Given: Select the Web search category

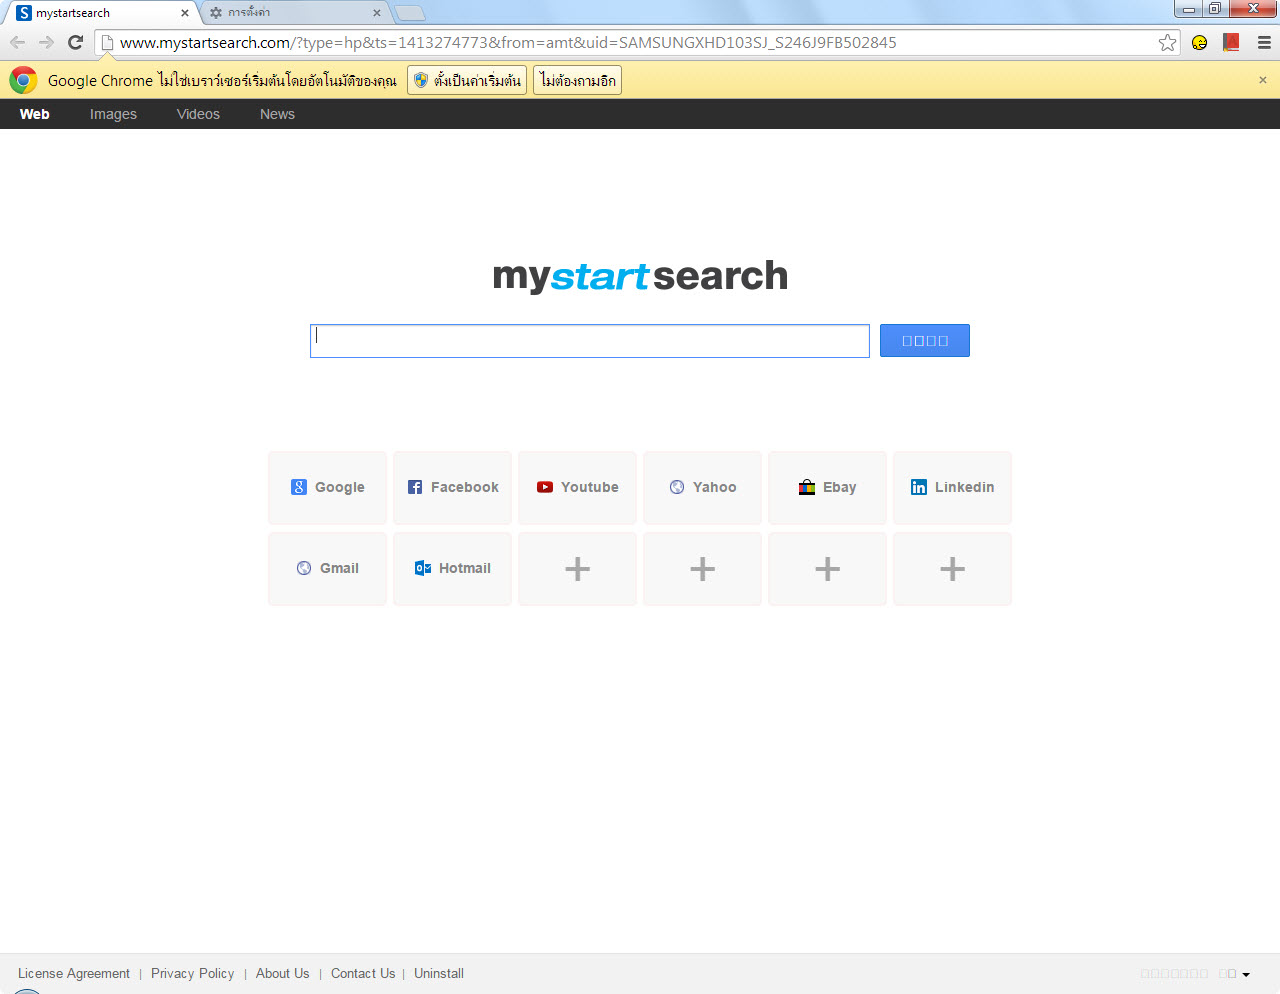Looking at the screenshot, I should click(x=35, y=114).
